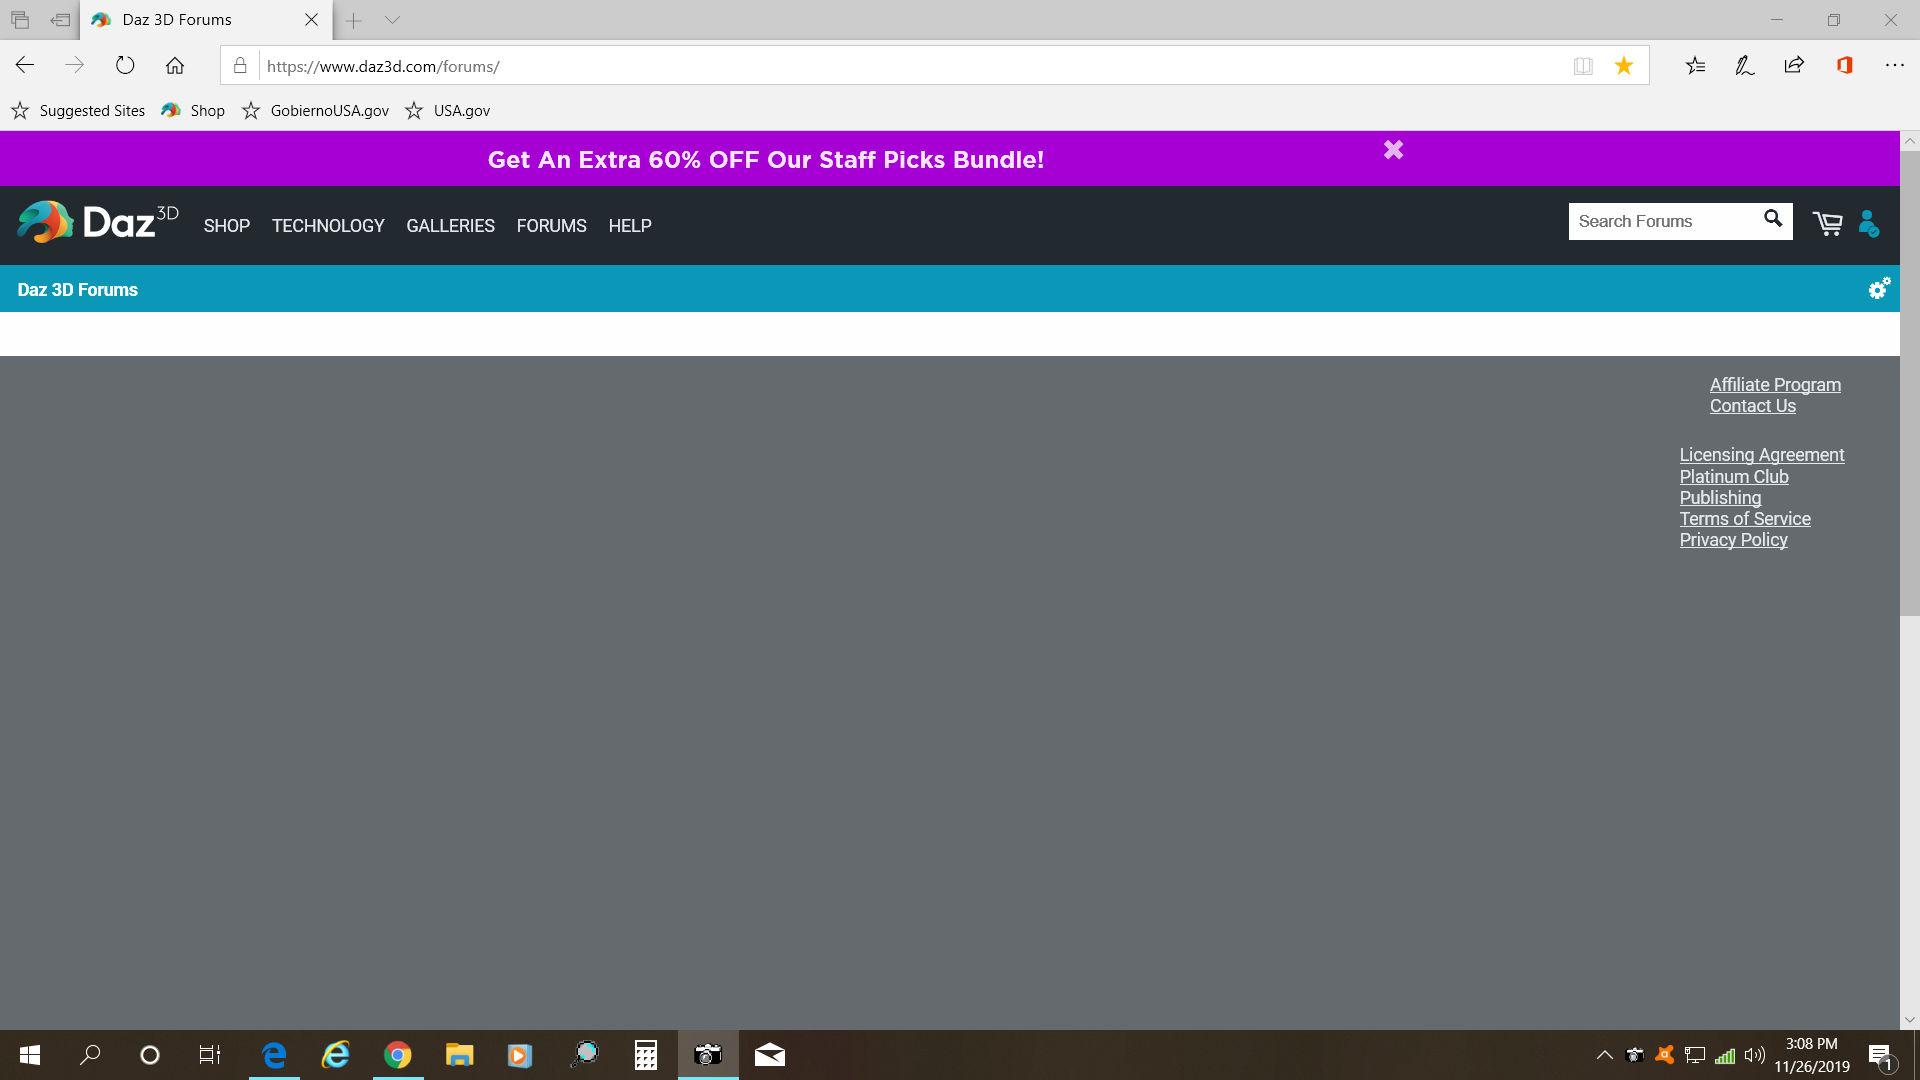Toggle favorite star in address bar
This screenshot has height=1080, width=1920.
(1623, 66)
